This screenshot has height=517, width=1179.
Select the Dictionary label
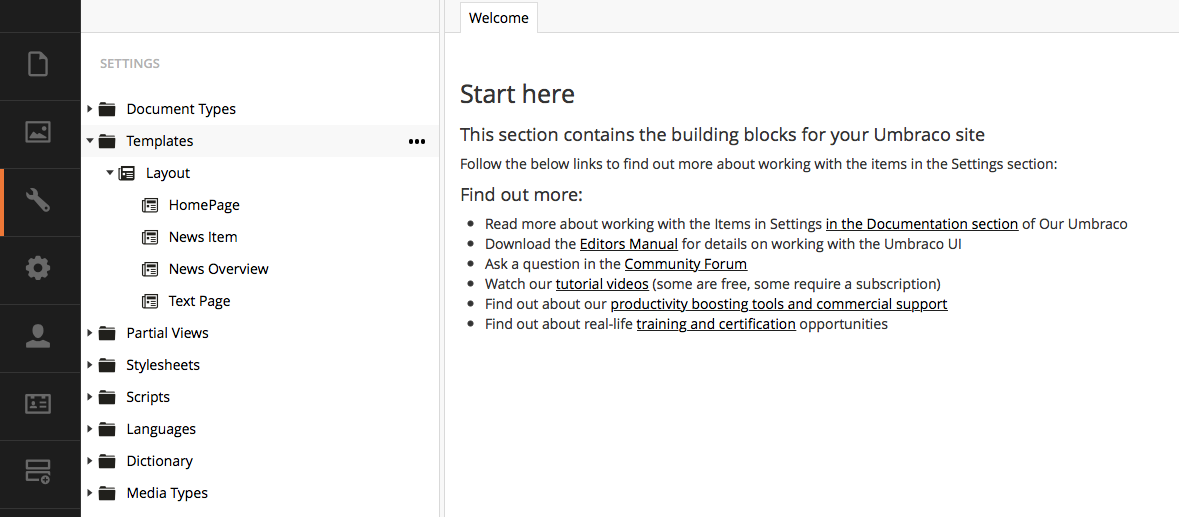pos(159,461)
